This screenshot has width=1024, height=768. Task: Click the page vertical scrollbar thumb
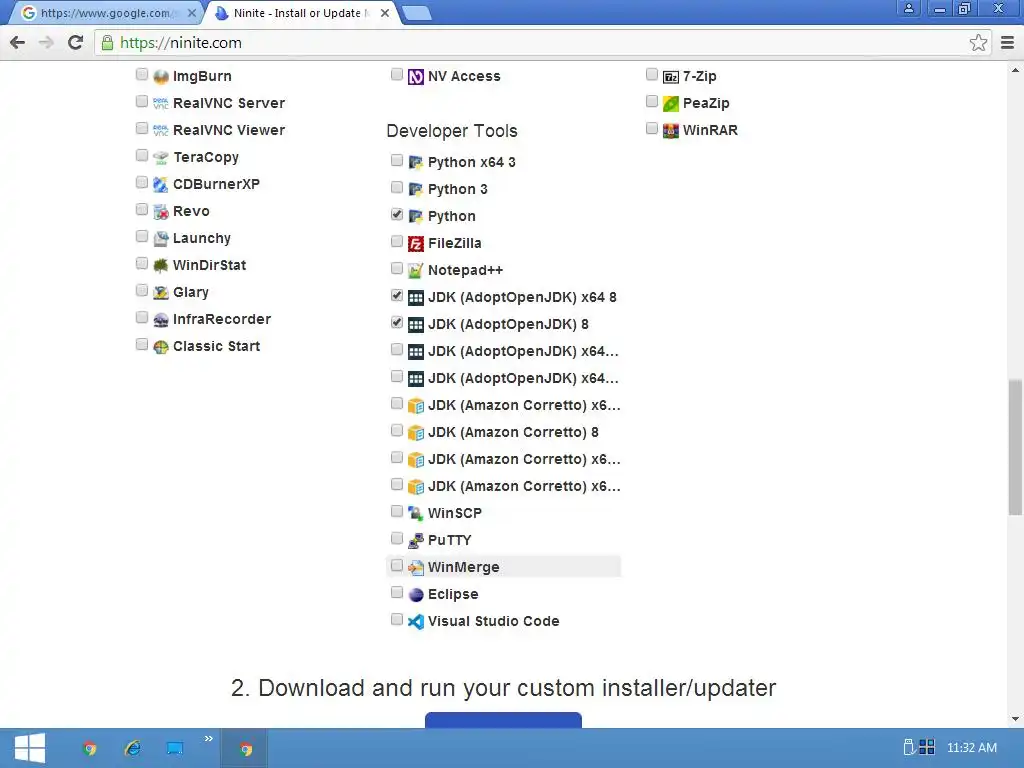[1015, 447]
